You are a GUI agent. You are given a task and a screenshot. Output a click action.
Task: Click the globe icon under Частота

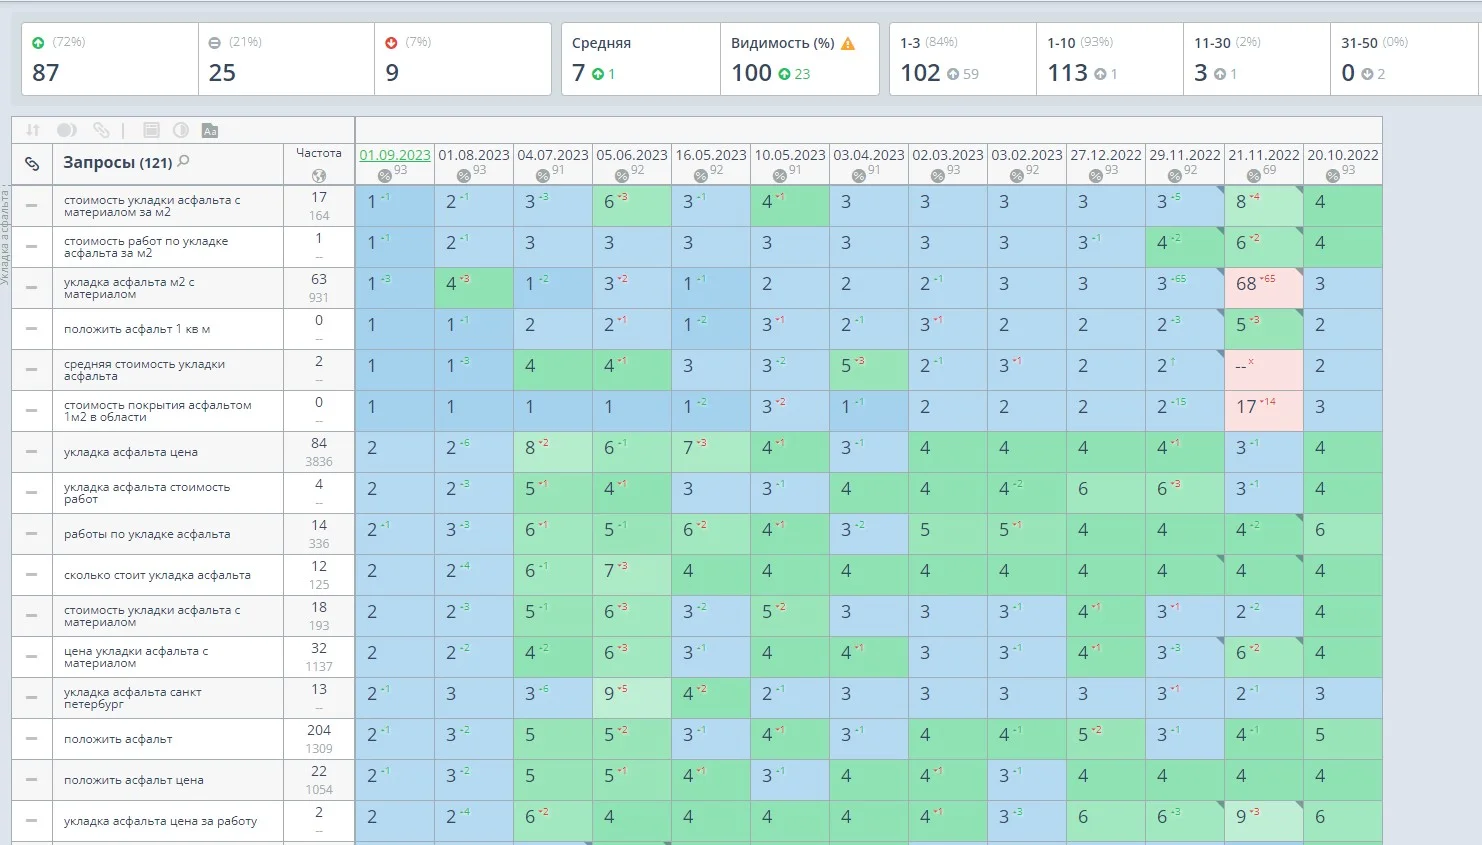319,175
